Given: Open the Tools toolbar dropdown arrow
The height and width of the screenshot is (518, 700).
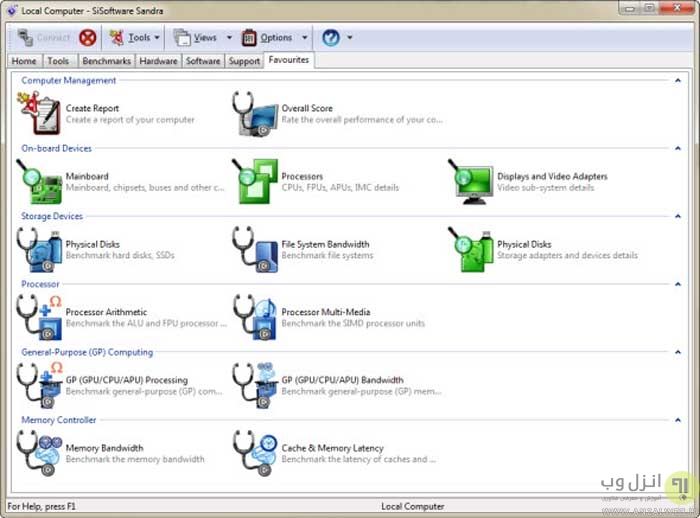Looking at the screenshot, I should pyautogui.click(x=157, y=38).
